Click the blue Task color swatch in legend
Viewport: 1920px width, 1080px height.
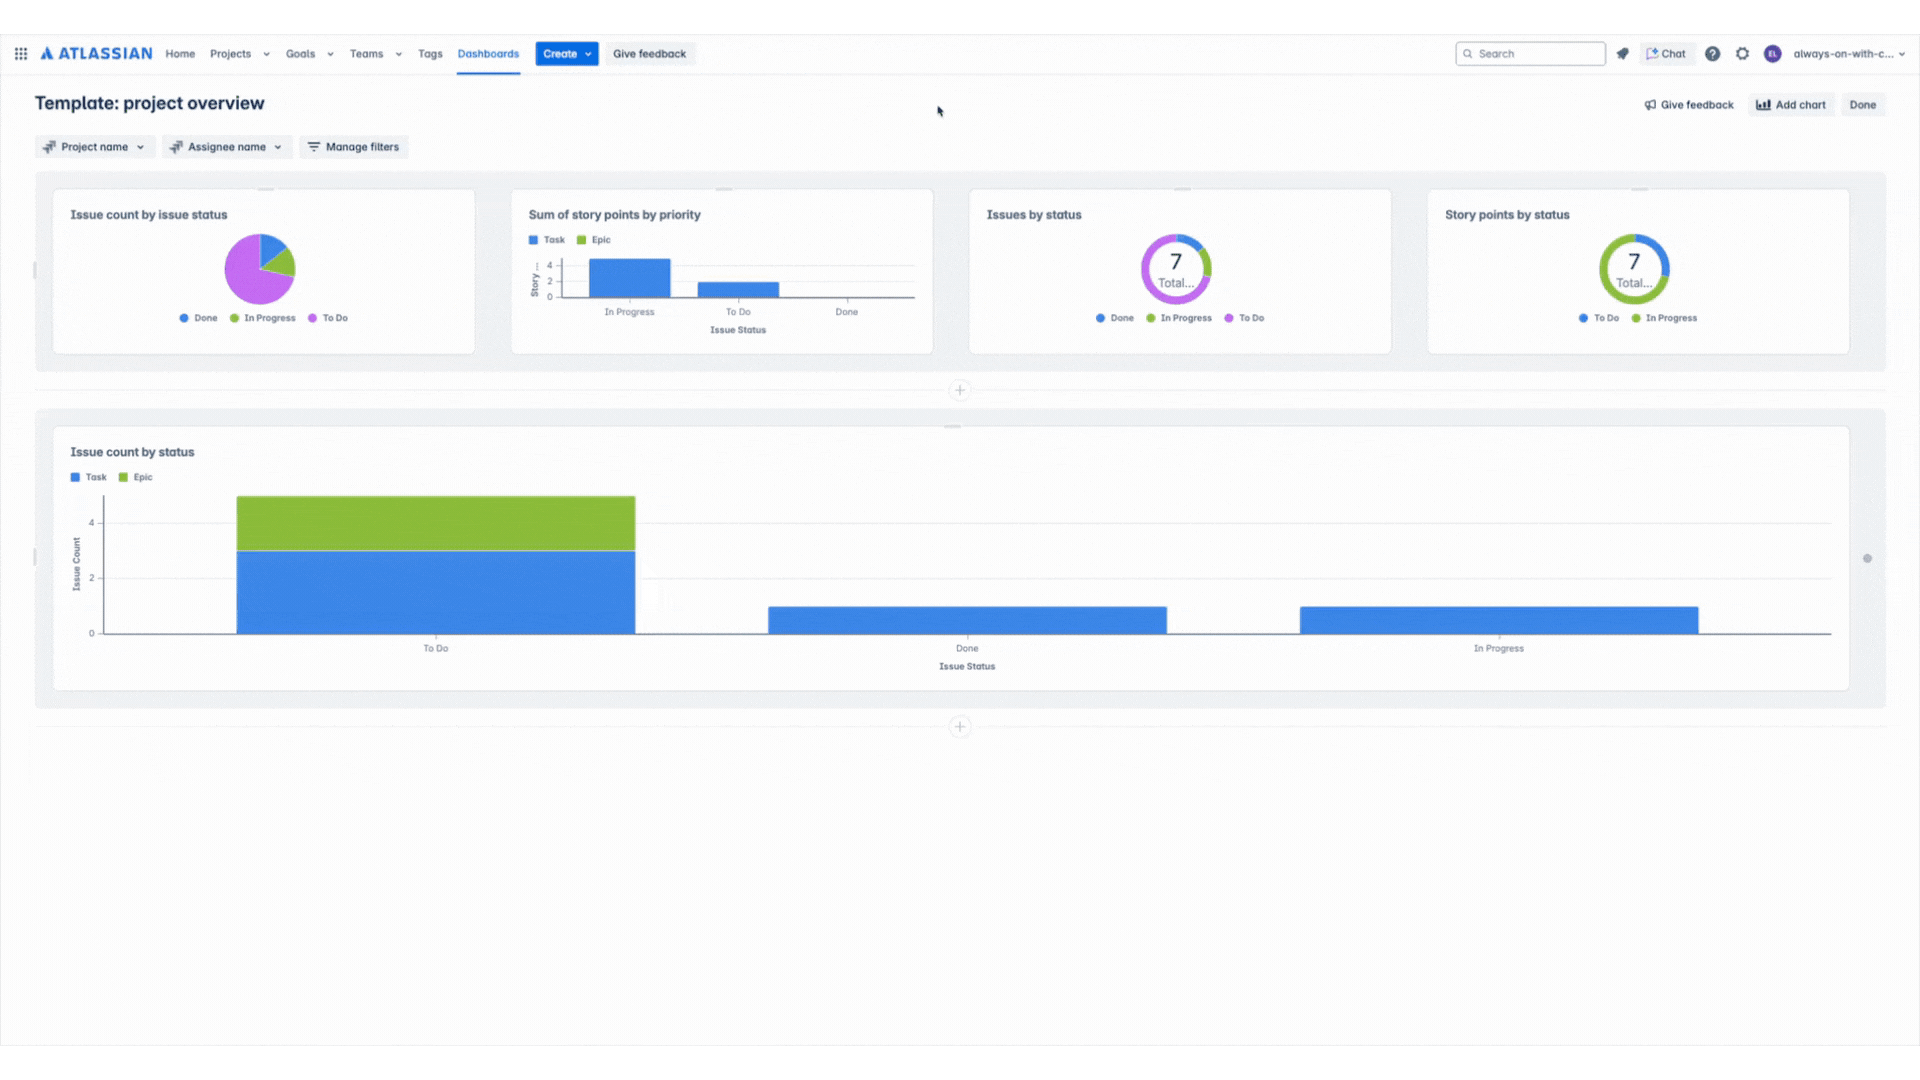(75, 477)
